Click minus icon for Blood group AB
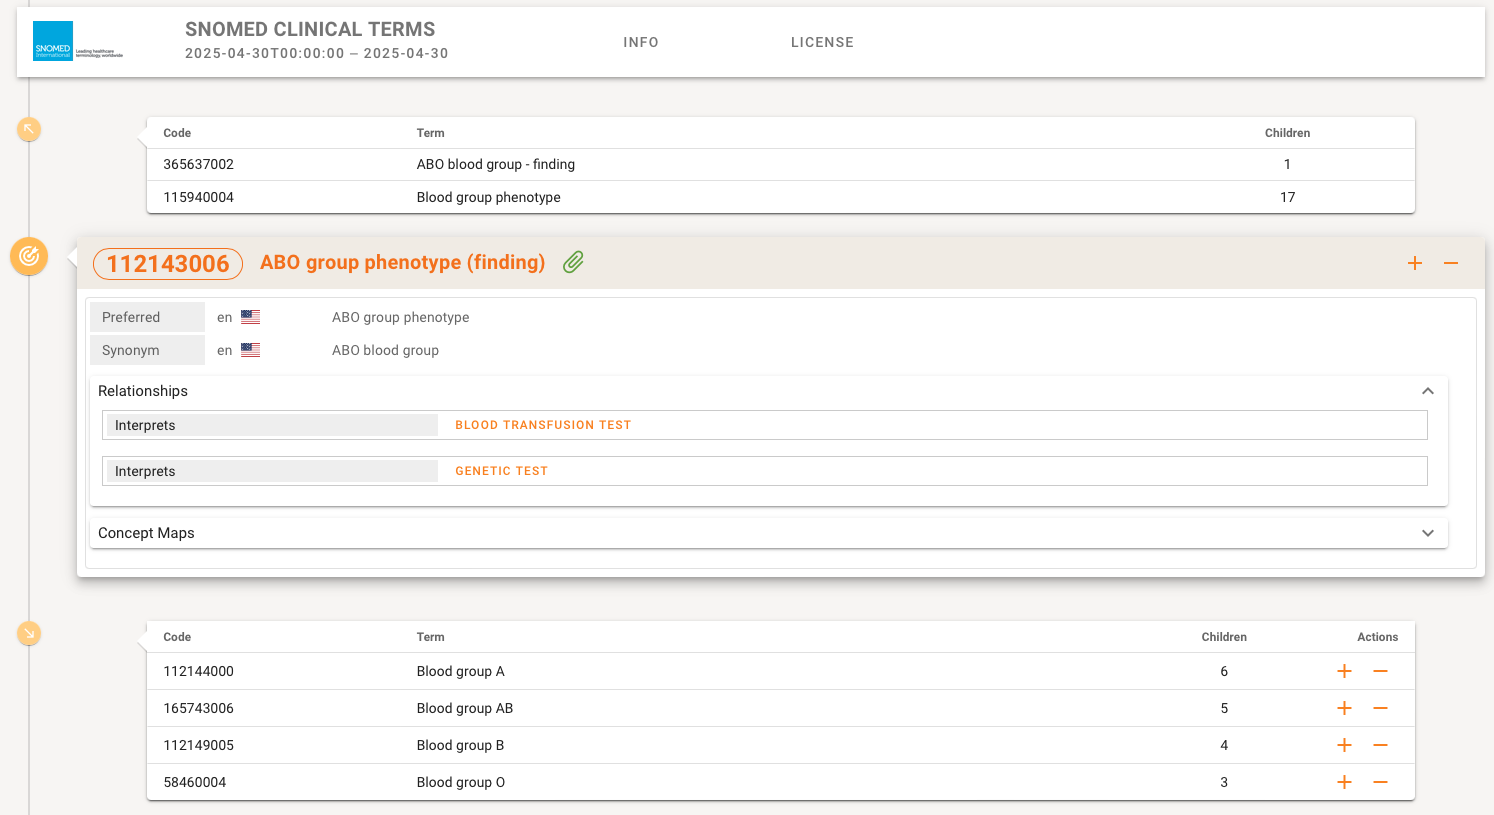This screenshot has height=815, width=1494. 1380,708
